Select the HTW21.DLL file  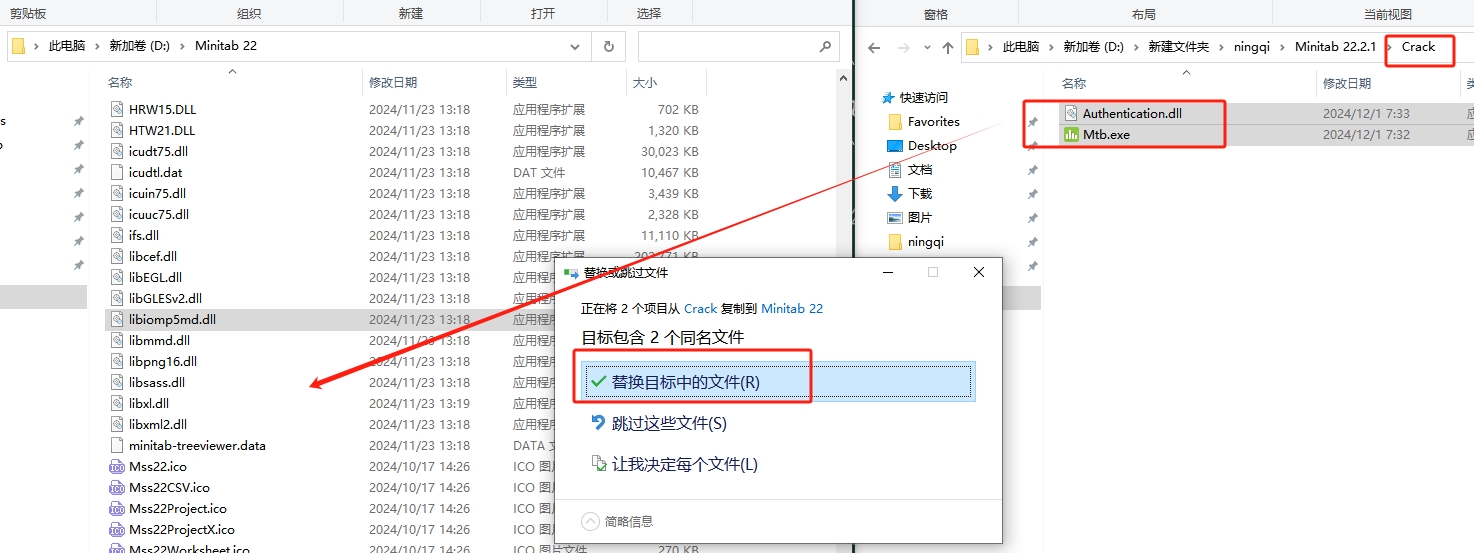pyautogui.click(x=162, y=130)
